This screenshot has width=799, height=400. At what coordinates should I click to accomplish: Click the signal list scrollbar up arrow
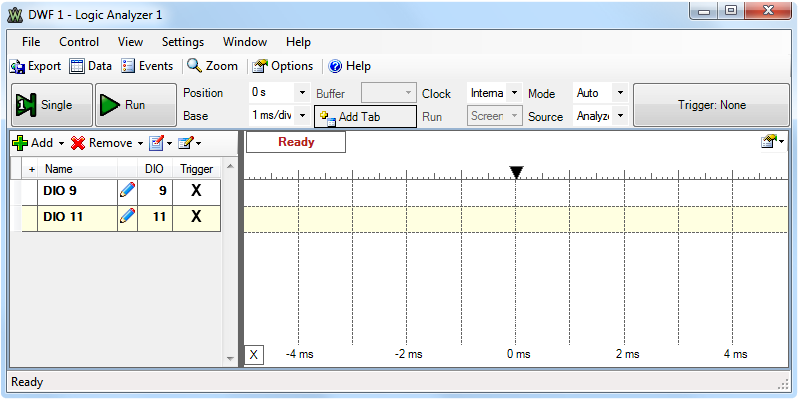pyautogui.click(x=230, y=166)
